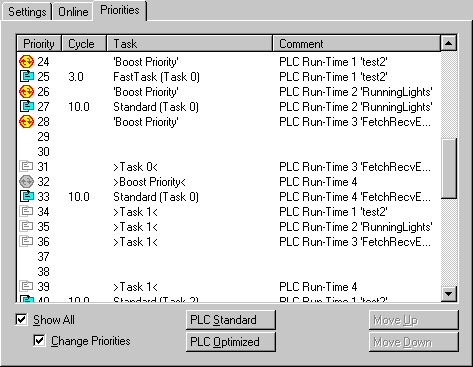
Task: Click the grey boost icon at priority 32
Action: coord(26,182)
